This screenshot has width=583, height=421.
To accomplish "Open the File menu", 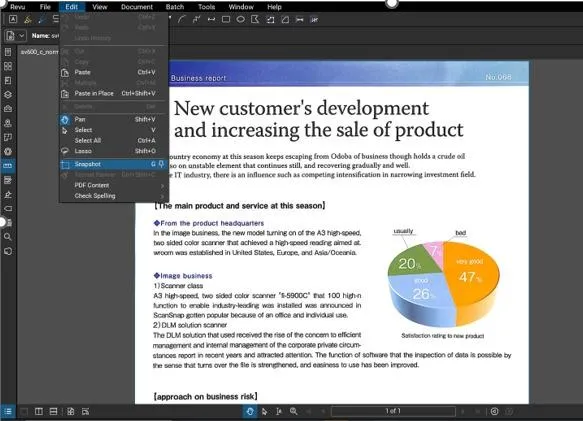I will click(45, 7).
